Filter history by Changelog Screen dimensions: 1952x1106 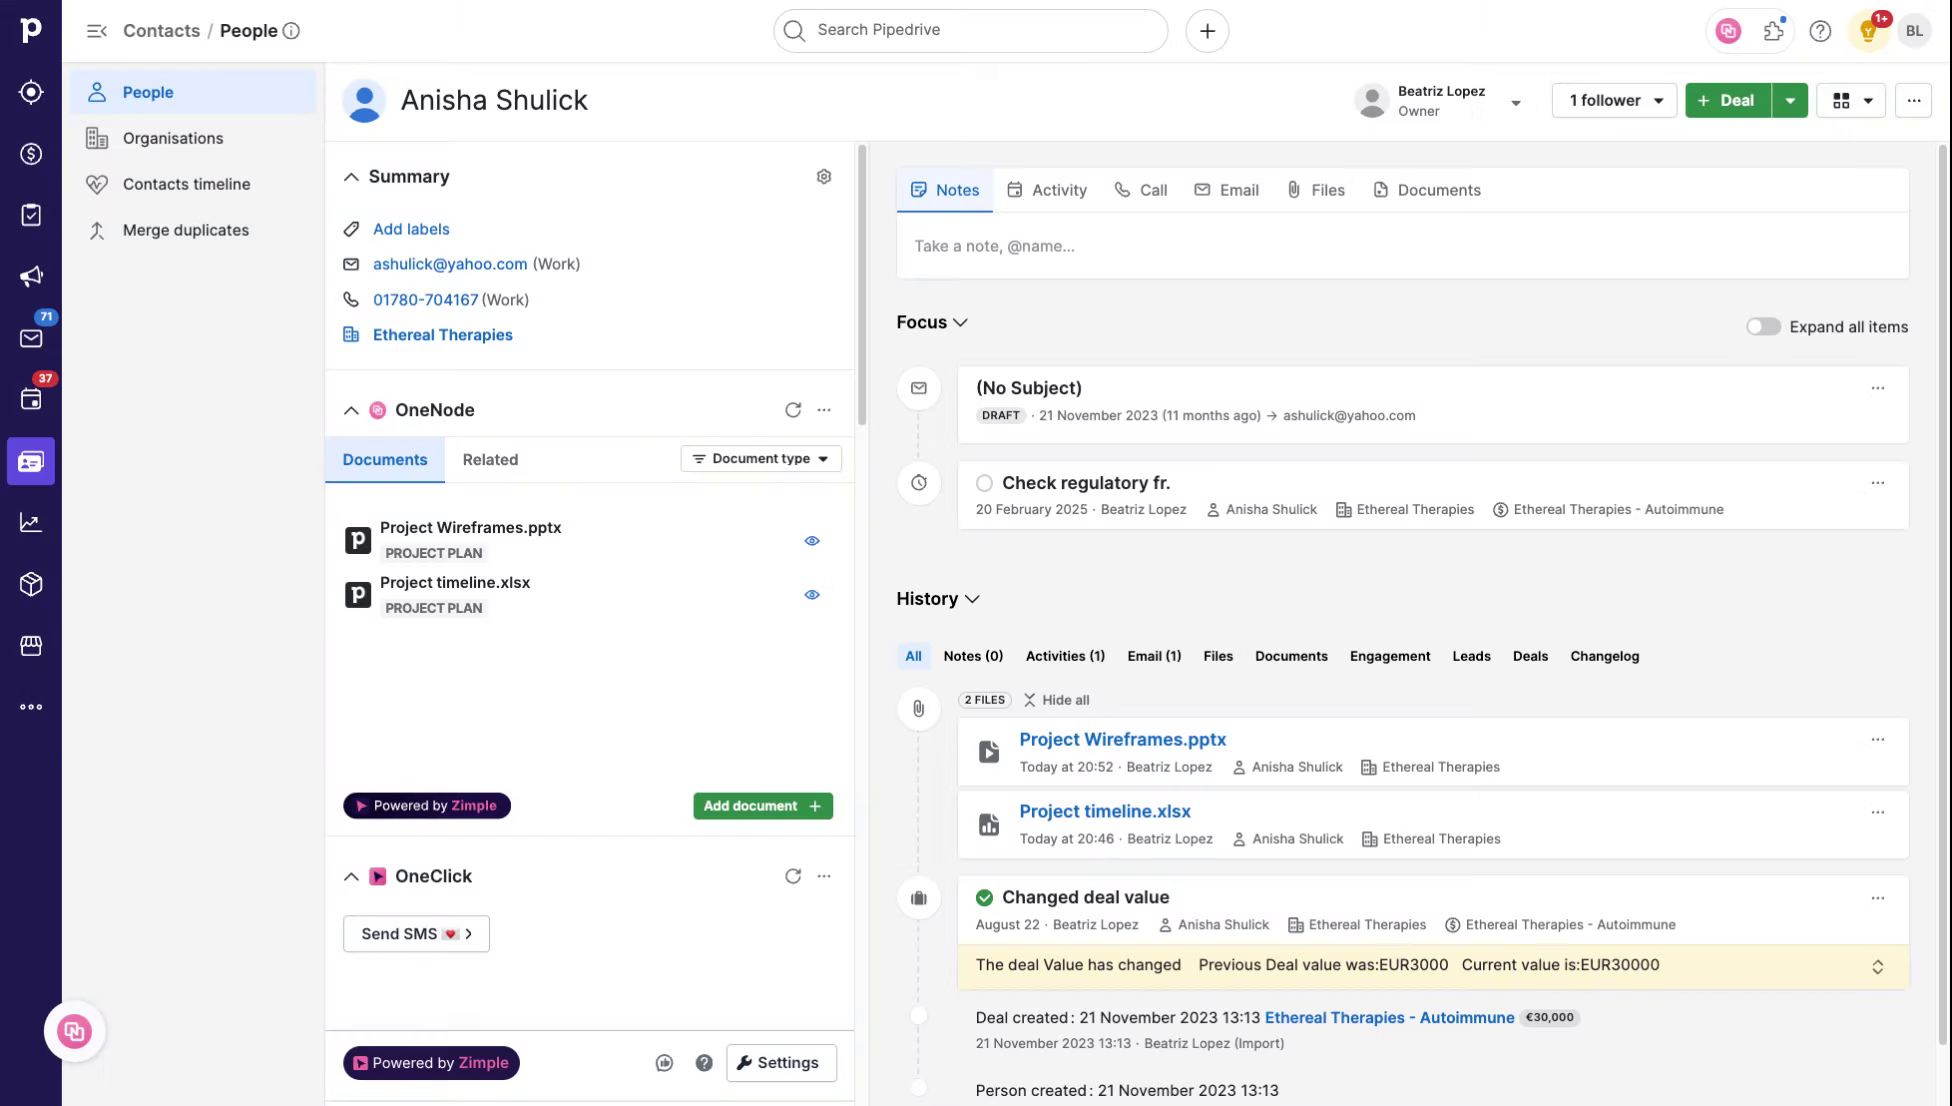[1604, 656]
